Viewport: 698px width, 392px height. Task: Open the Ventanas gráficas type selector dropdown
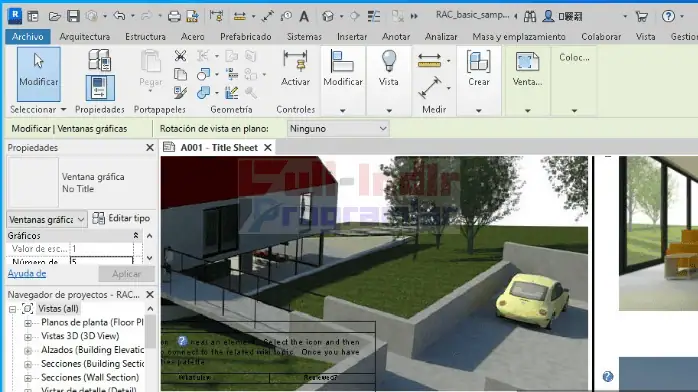47,219
